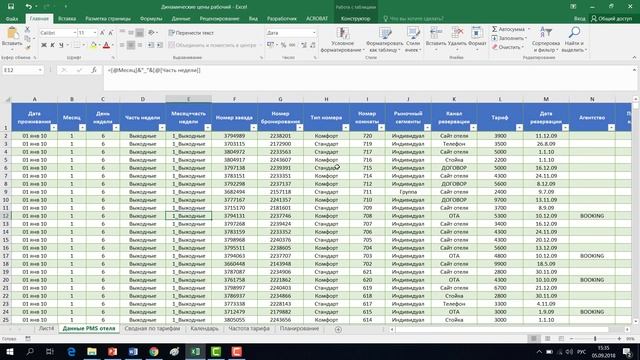Open Sort & Filter (Сортировка и фильтр)

pos(546,40)
